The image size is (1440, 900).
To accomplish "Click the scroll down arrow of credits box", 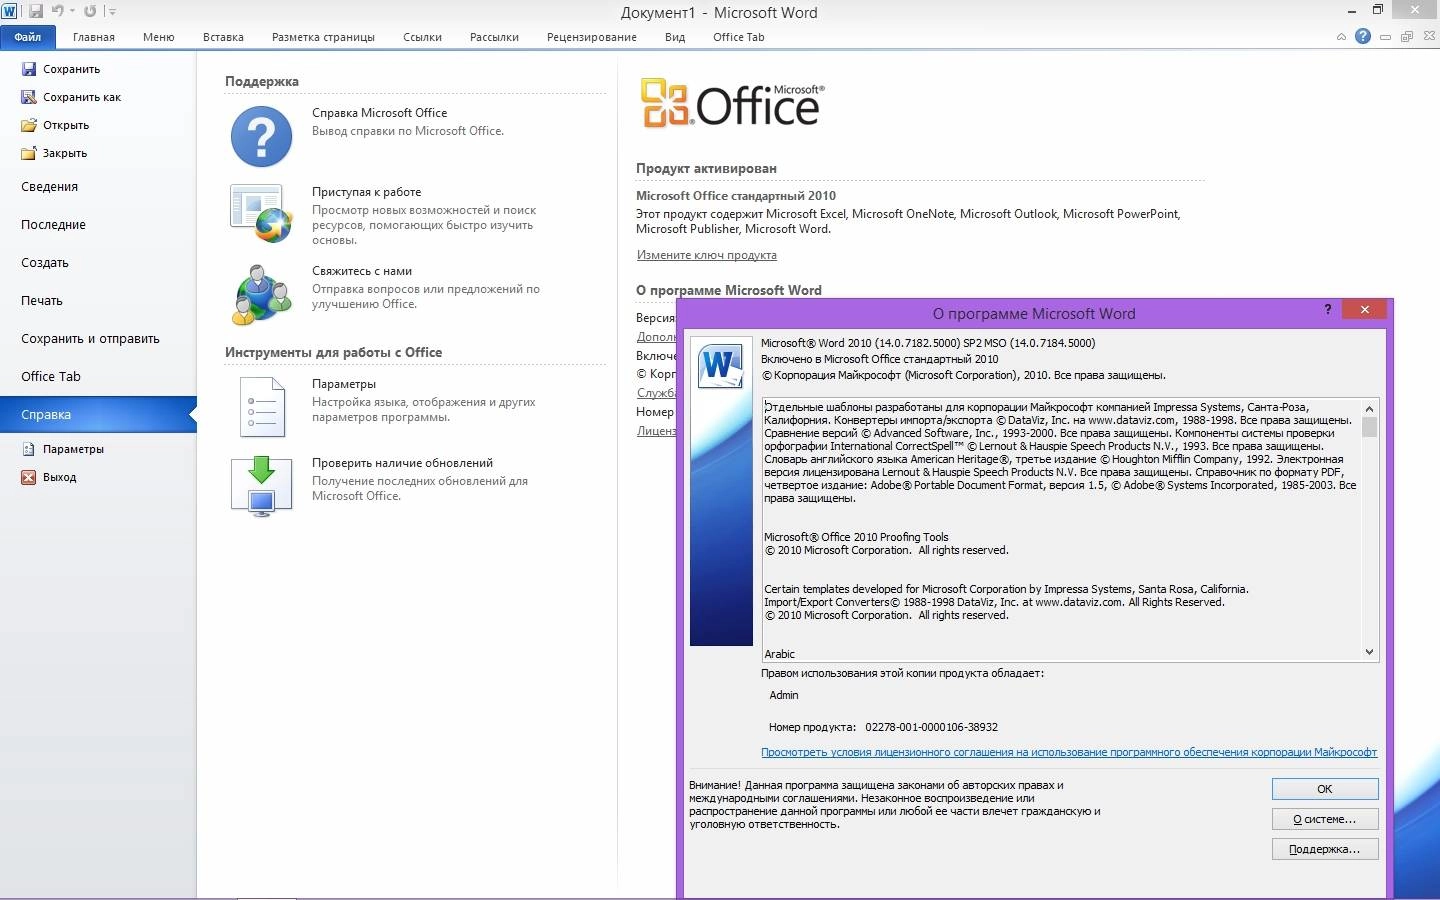I will 1369,652.
